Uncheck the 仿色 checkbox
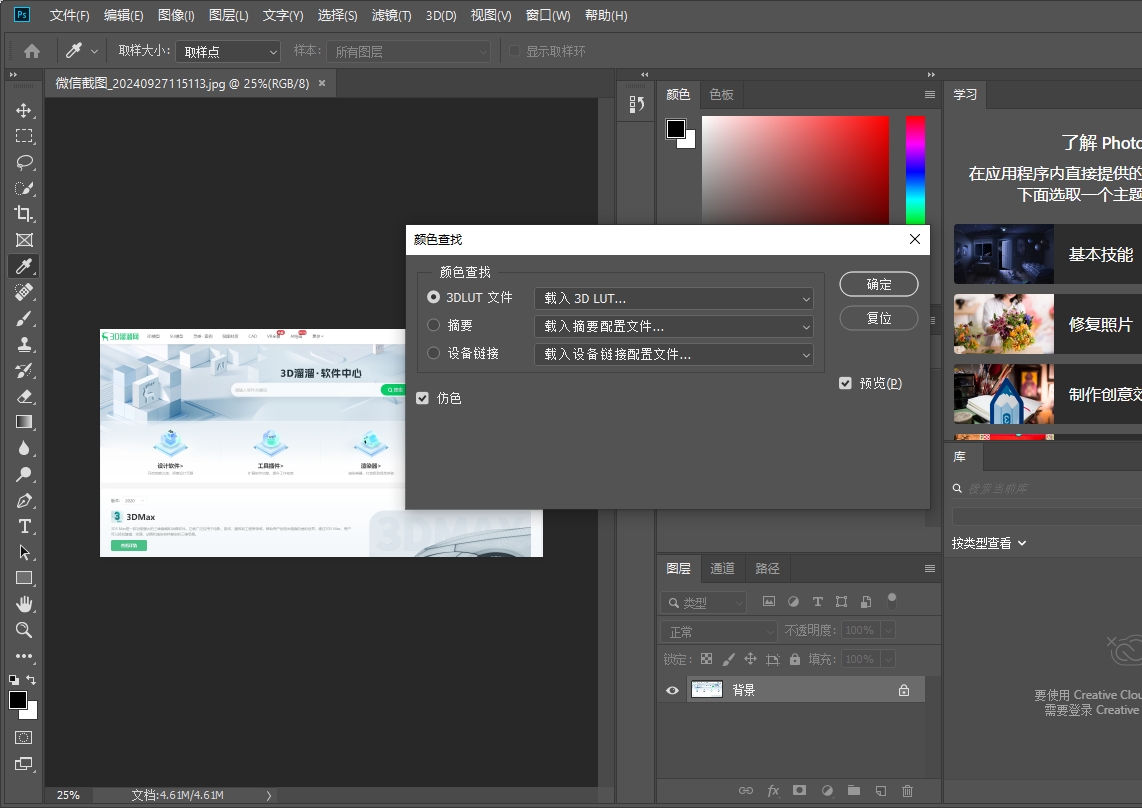 [423, 398]
